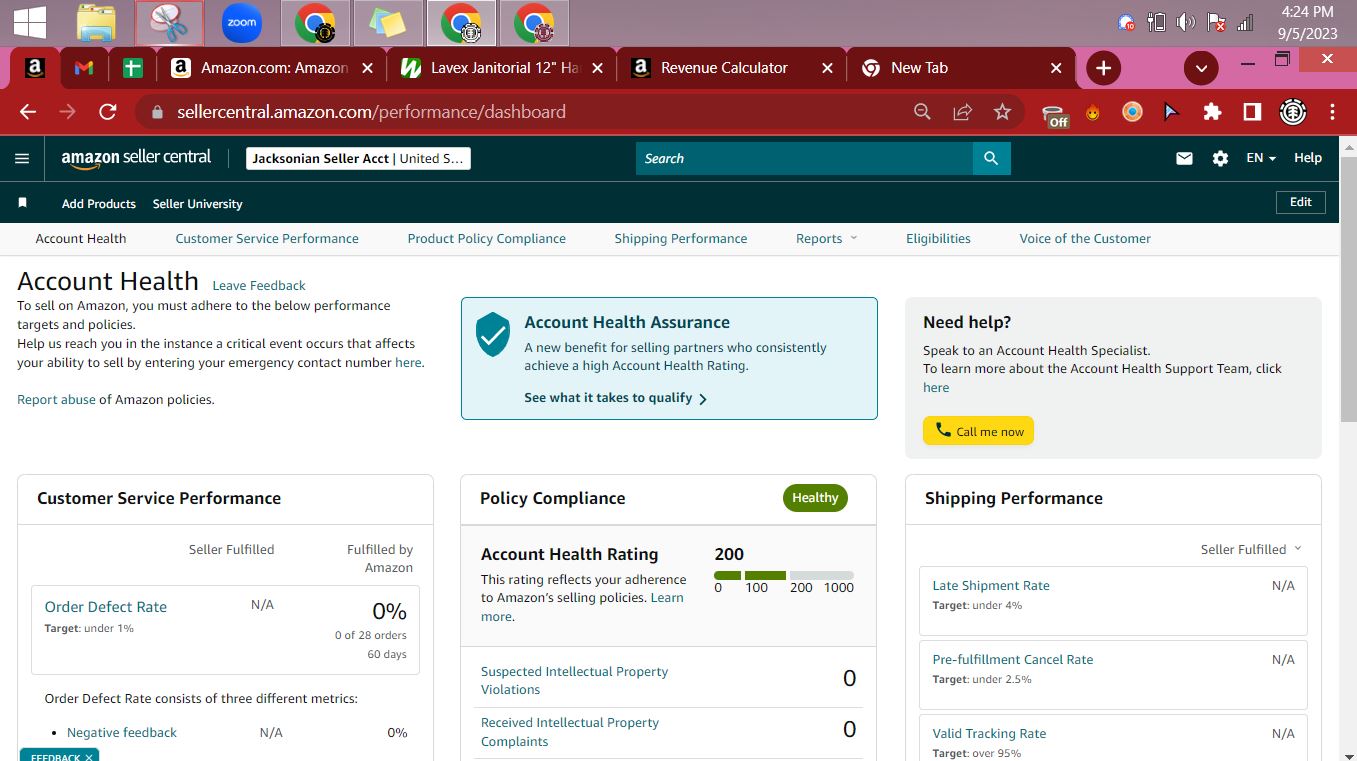This screenshot has height=761, width=1357.
Task: Click the volume speaker icon in system tray
Action: [x=1186, y=22]
